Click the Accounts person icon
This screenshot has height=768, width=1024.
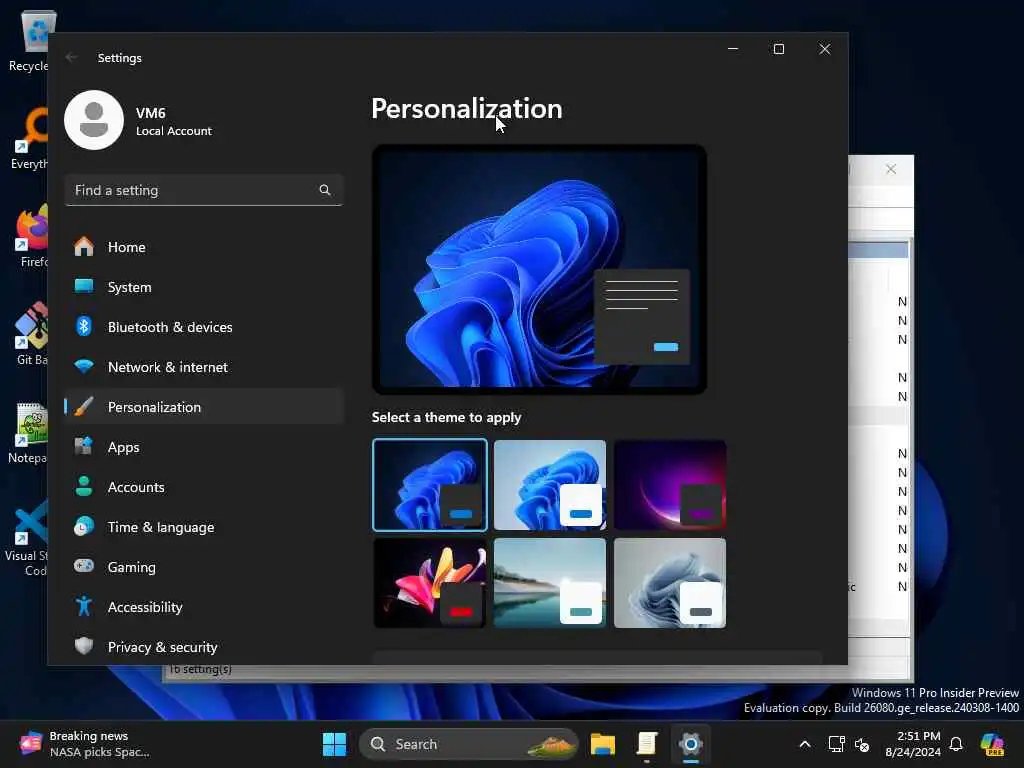(84, 487)
